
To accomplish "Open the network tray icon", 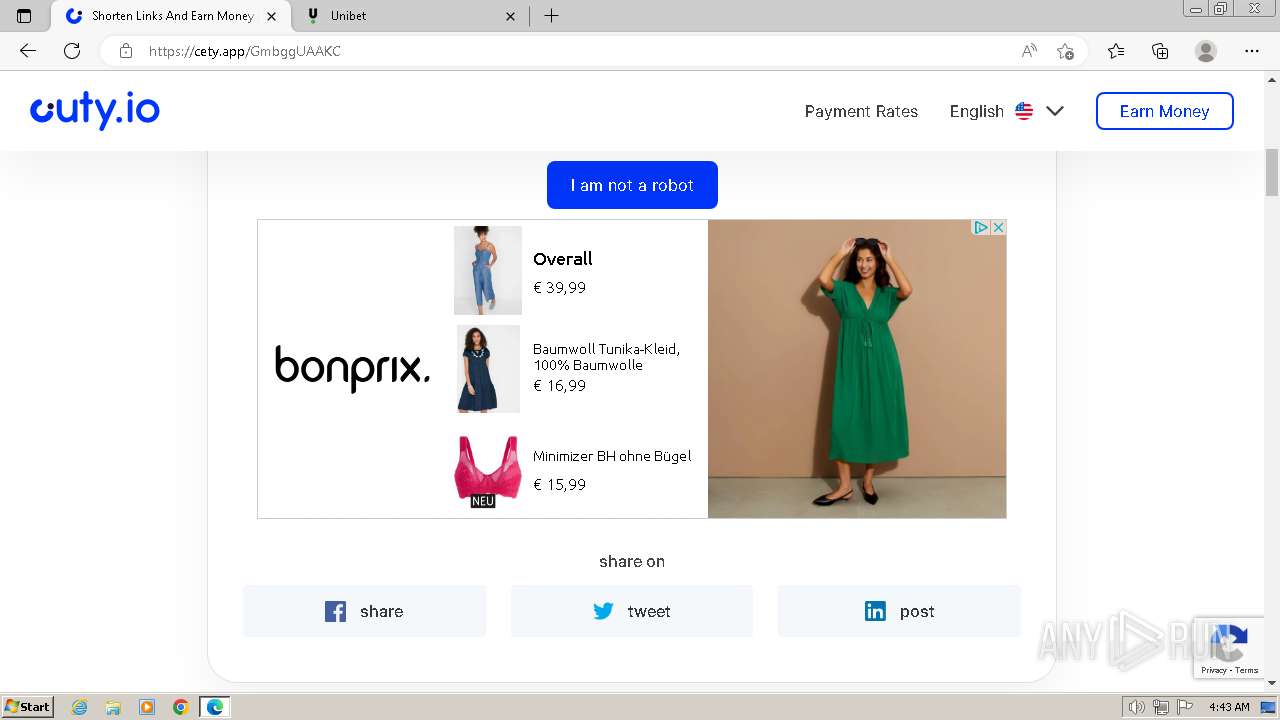I will coord(1161,707).
